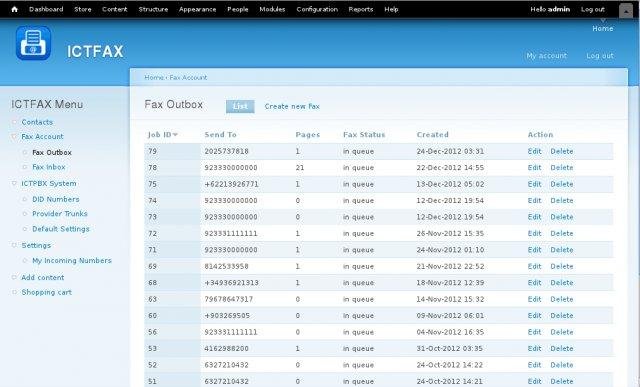Open Help admin menu item
Viewport: 640px width, 387px height.
coord(391,9)
